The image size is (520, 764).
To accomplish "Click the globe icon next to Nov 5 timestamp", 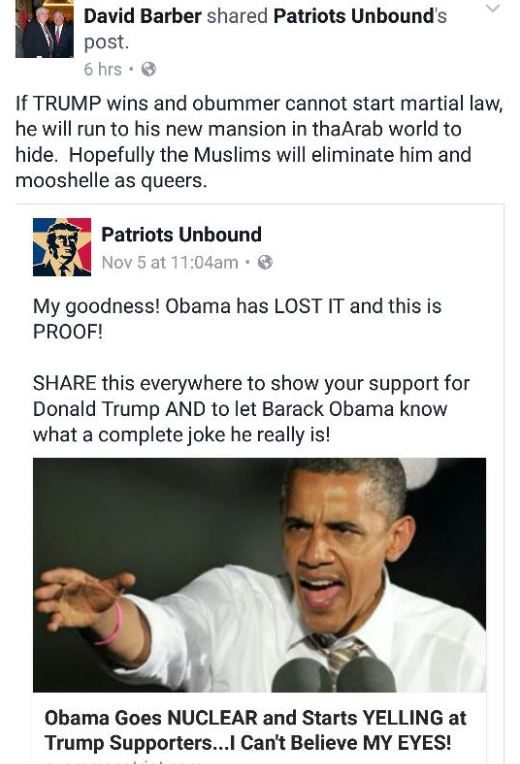I will click(265, 263).
